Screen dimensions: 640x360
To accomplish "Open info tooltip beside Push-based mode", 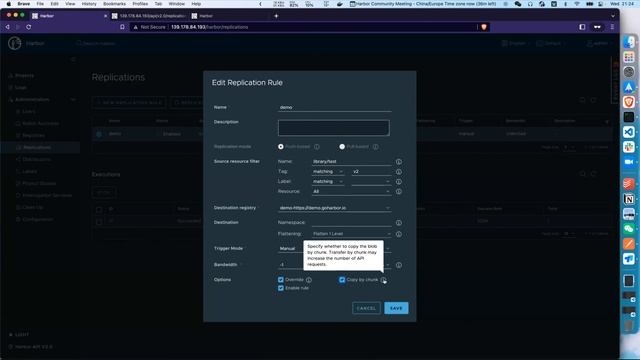I will [317, 147].
